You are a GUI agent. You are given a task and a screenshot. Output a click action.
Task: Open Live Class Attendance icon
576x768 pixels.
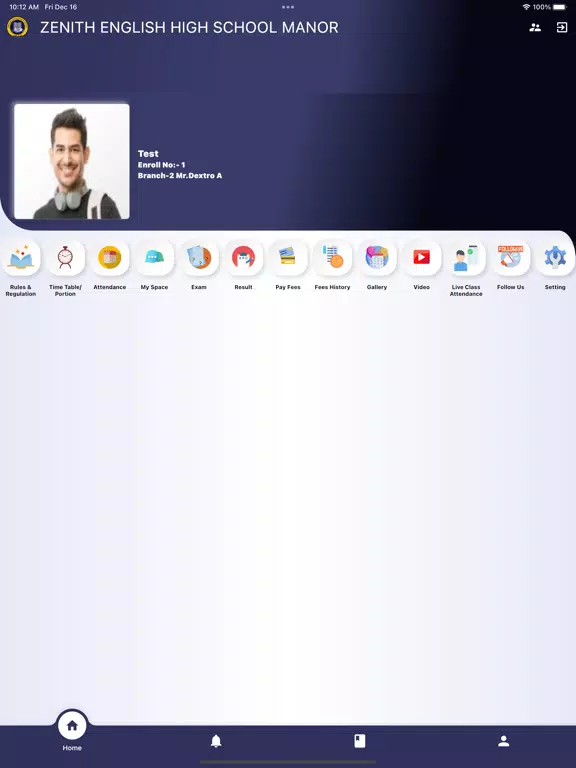click(466, 258)
